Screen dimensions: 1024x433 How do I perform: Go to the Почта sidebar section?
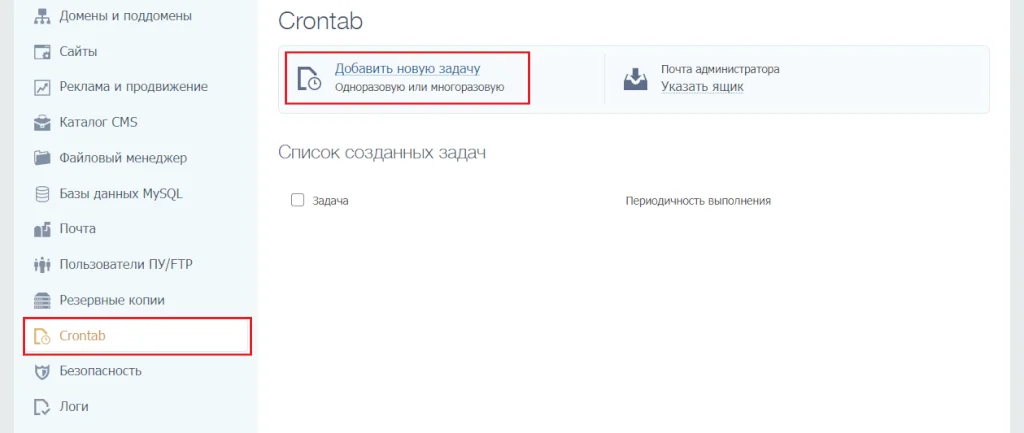(78, 229)
